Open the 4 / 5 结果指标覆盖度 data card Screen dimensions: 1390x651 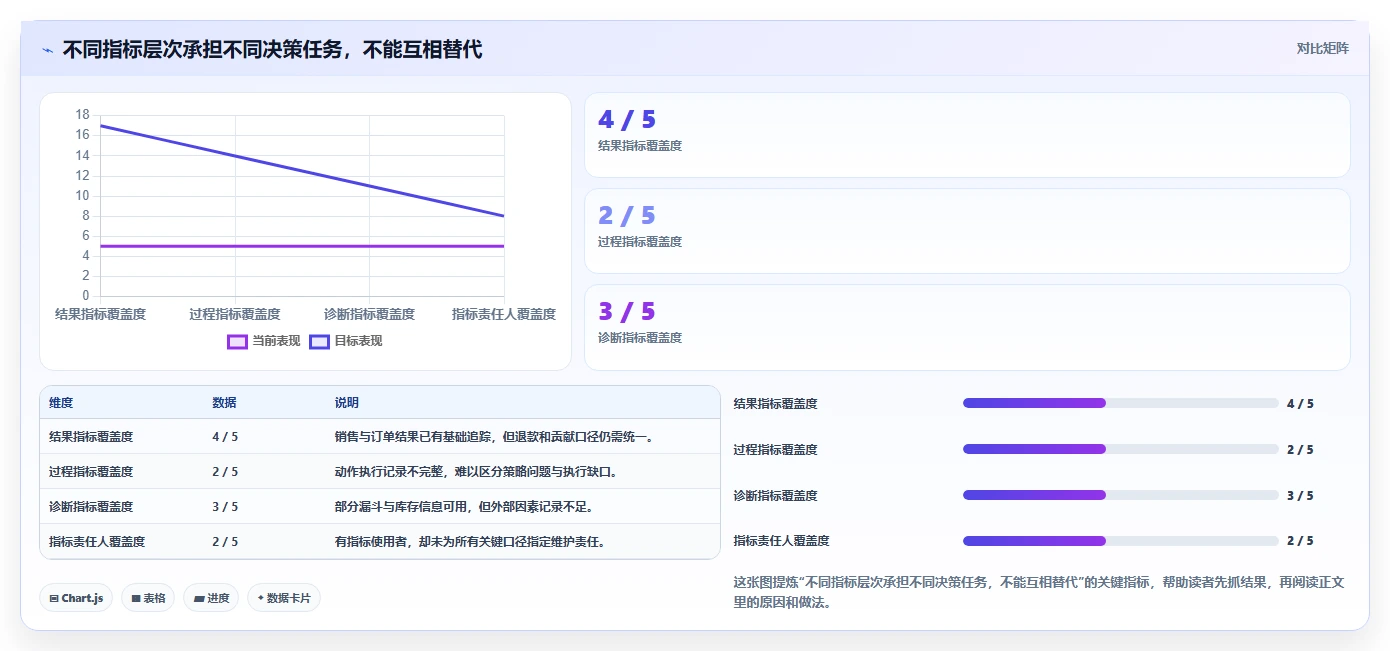(967, 135)
